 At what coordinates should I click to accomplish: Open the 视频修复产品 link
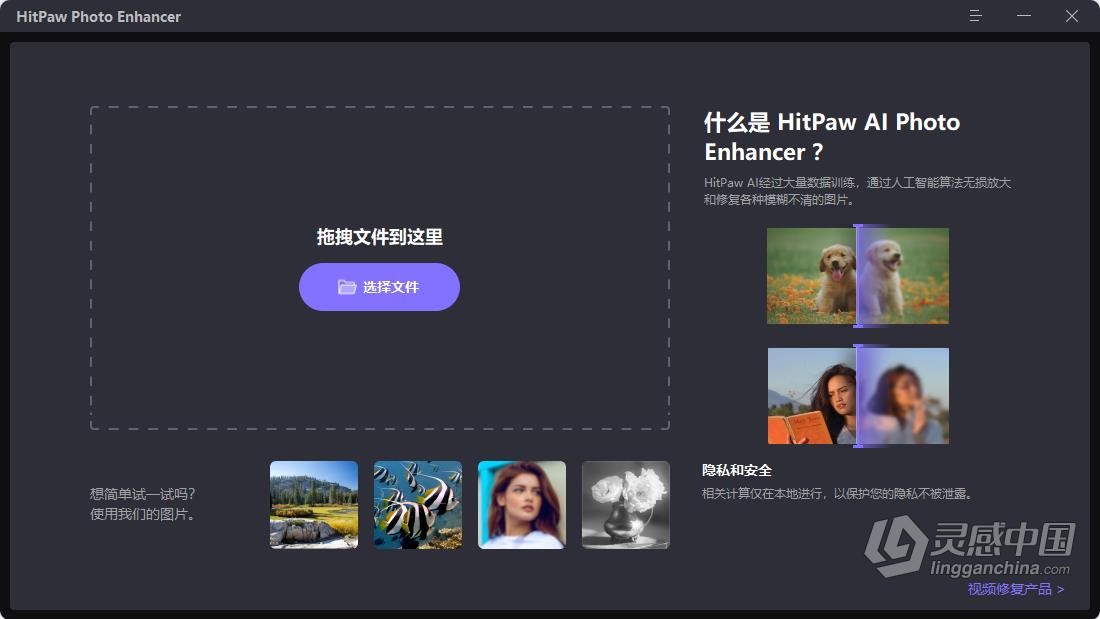[x=1016, y=589]
